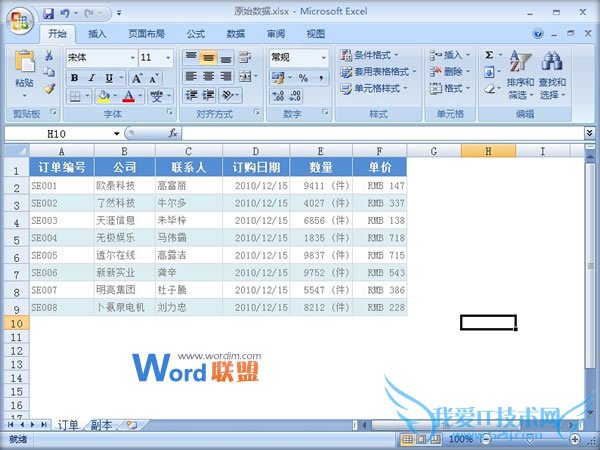Switch to Page Layout view in status bar
Screen dimensions: 600x450
pos(421,440)
